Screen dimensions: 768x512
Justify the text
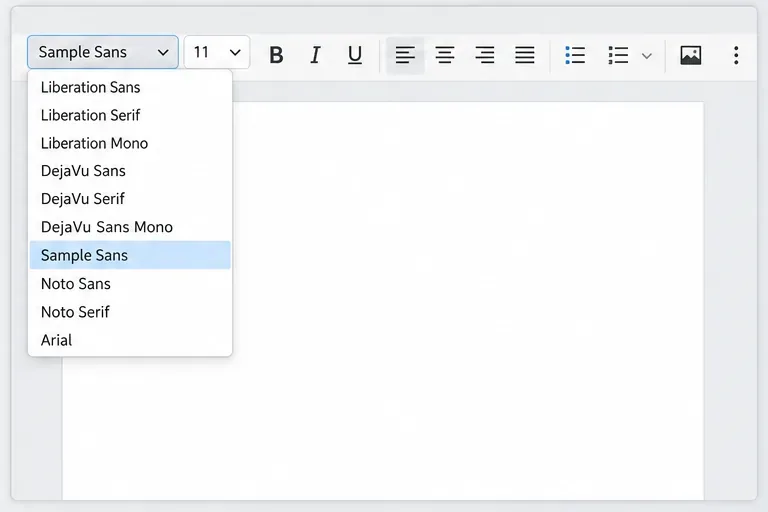pyautogui.click(x=525, y=54)
